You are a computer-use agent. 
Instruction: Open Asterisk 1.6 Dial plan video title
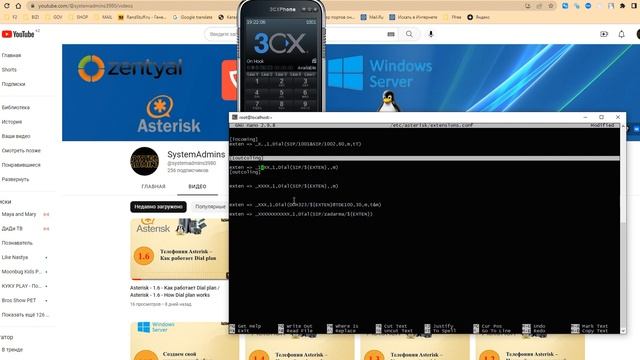[x=175, y=291]
